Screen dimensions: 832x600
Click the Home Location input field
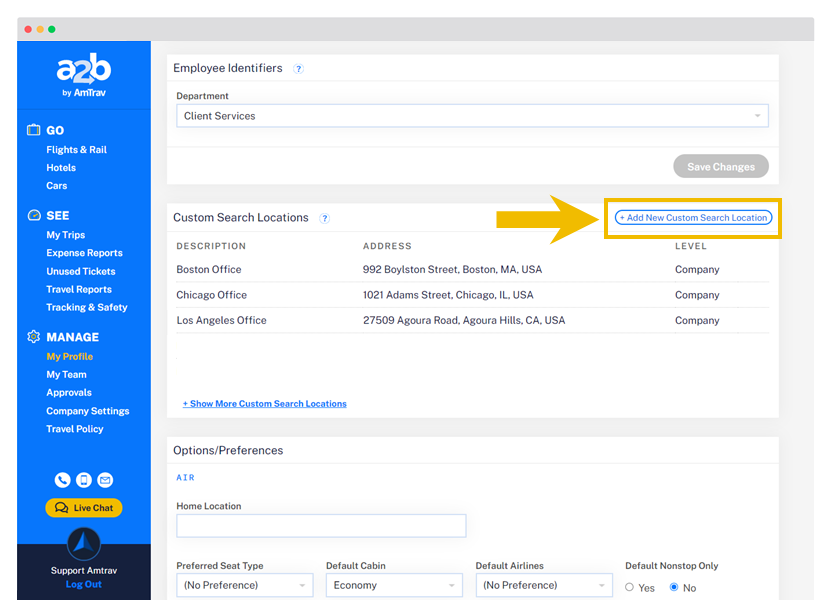point(321,526)
